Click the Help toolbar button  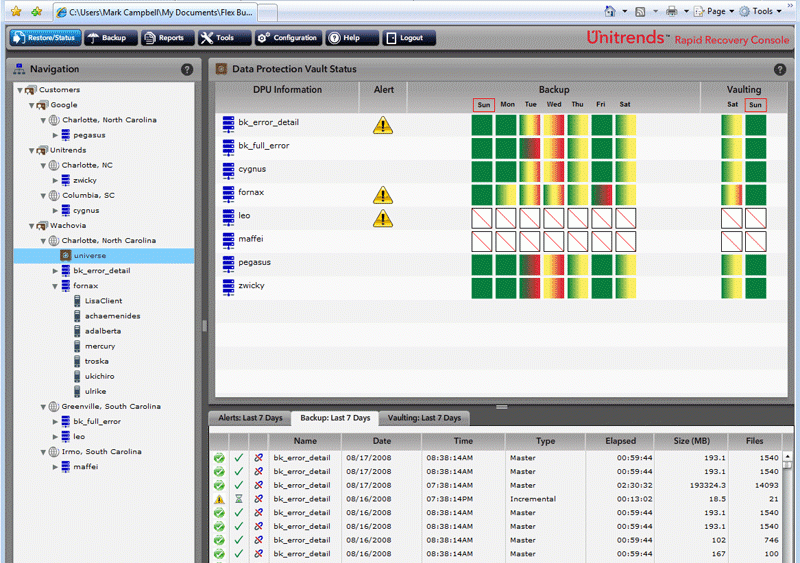point(352,38)
